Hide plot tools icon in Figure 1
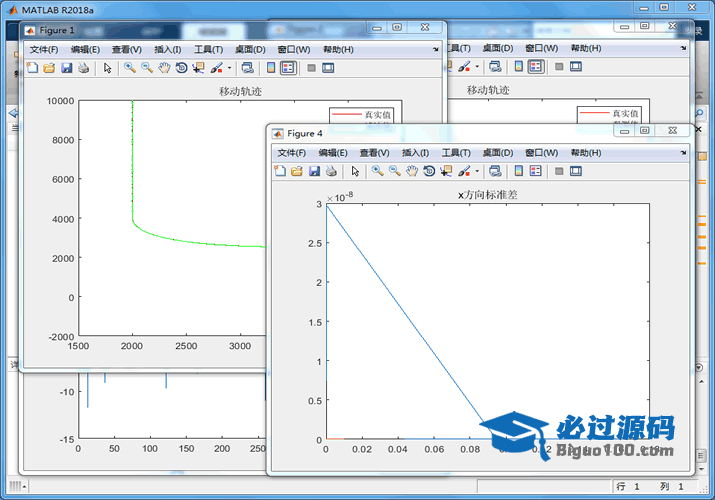Viewport: 715px width, 500px height. click(x=311, y=68)
